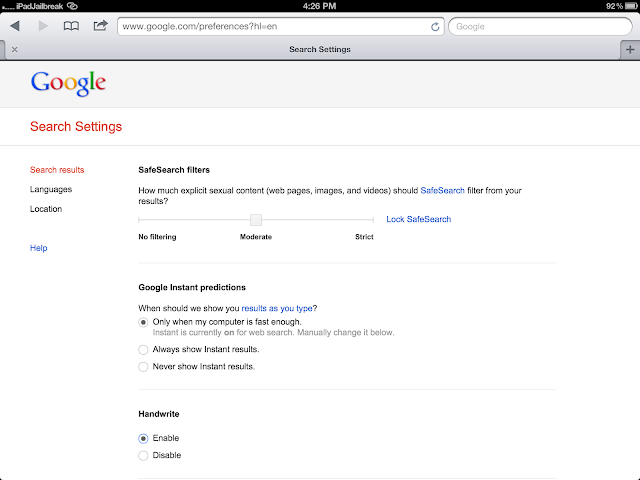This screenshot has height=480, width=640.
Task: Tap the Google search field
Action: pos(540,26)
